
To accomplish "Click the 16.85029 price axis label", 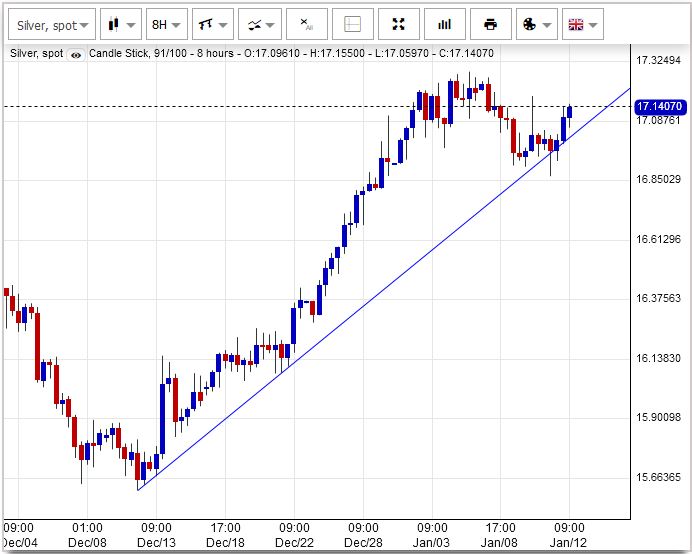I will [658, 179].
